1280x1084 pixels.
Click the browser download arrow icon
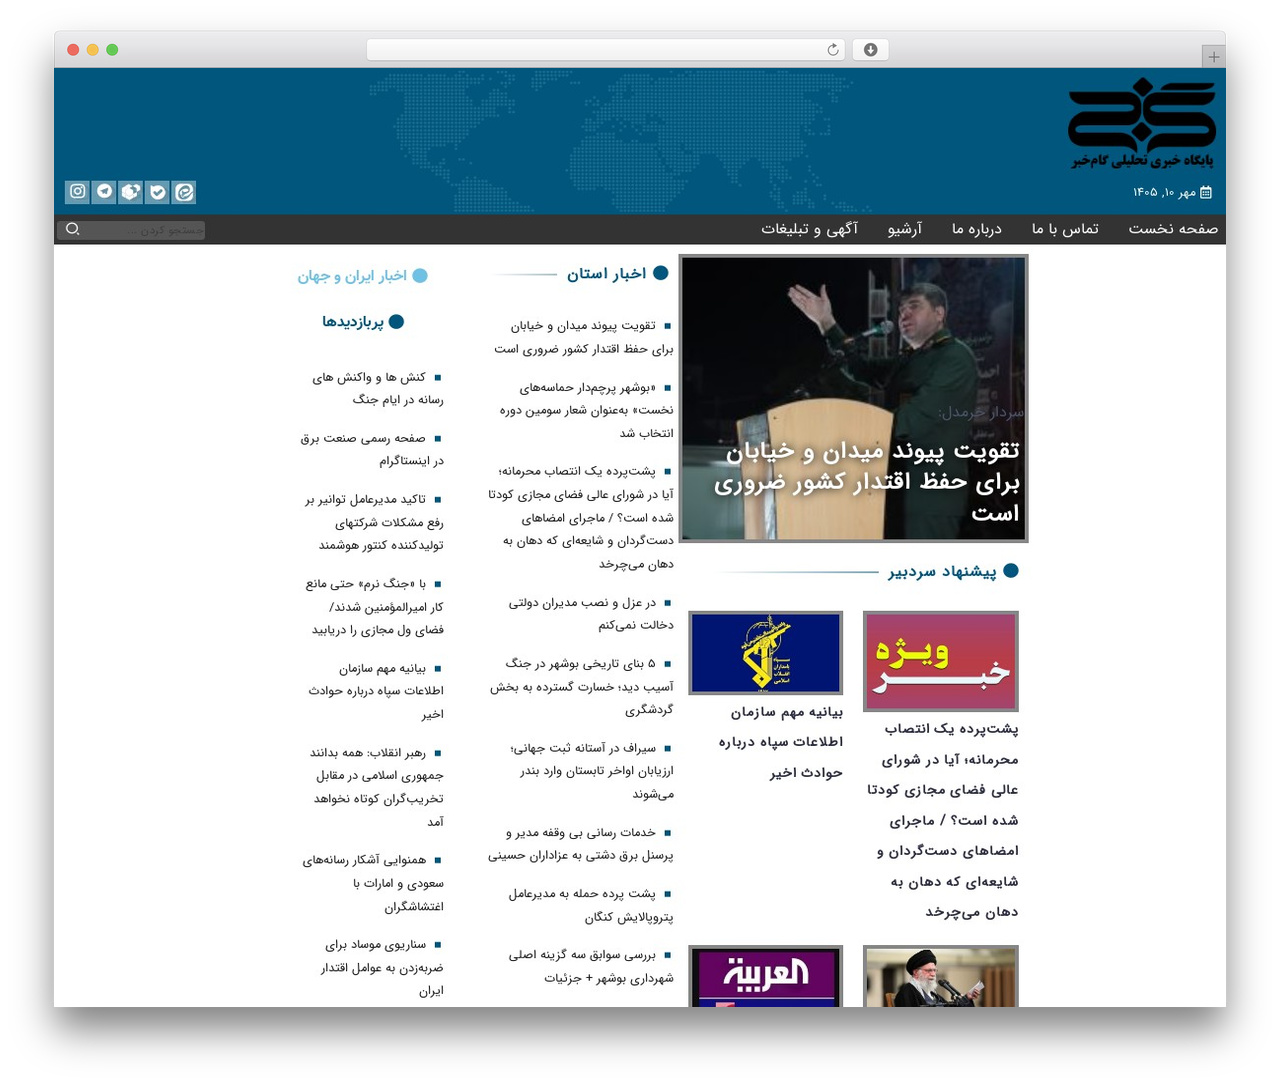coord(871,50)
